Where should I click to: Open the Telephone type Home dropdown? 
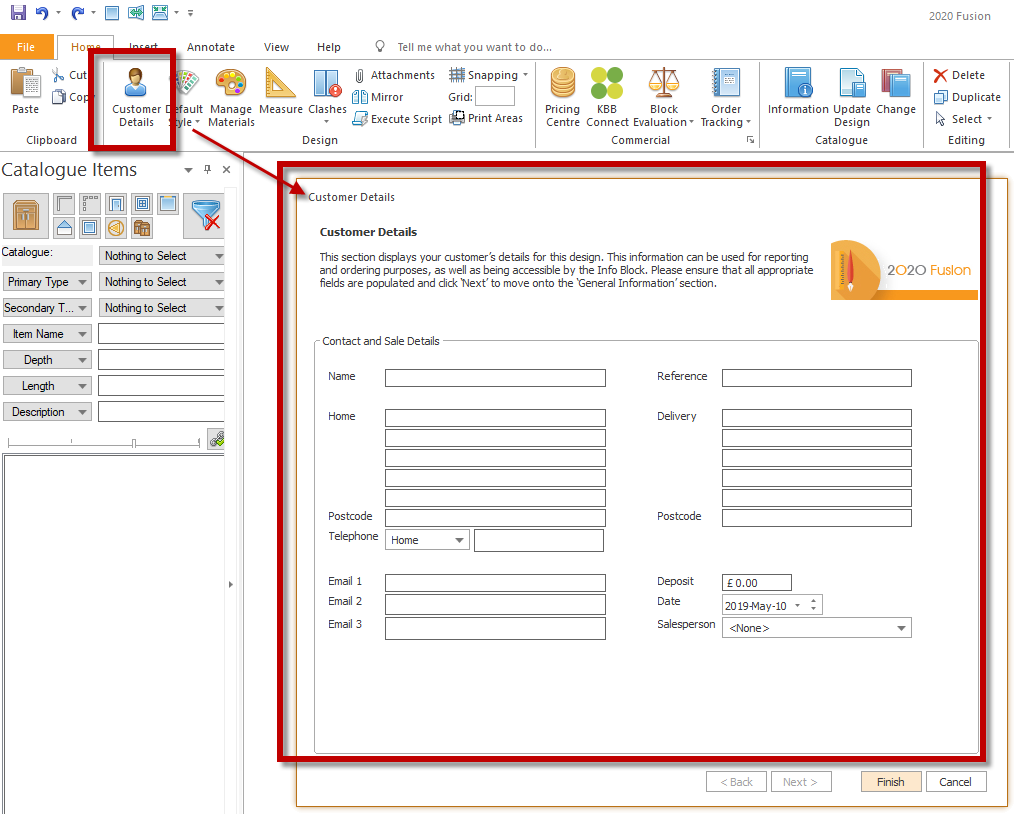427,540
